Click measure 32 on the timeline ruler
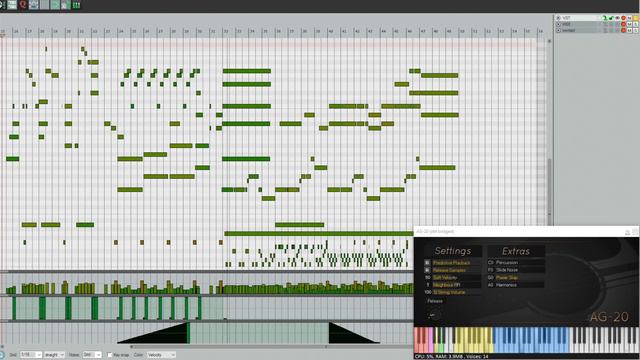 coord(226,31)
